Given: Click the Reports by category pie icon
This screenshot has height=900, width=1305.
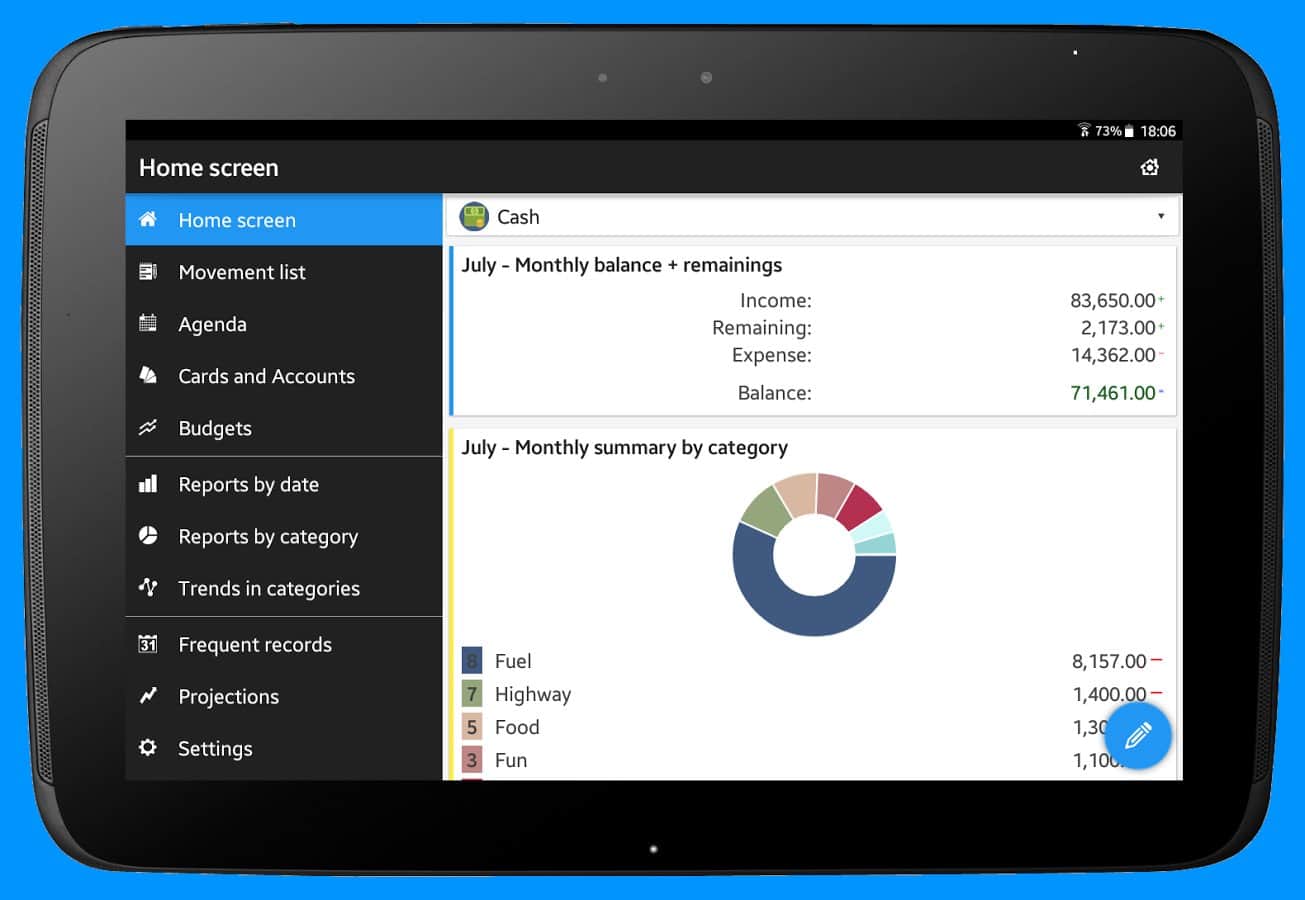Looking at the screenshot, I should [148, 536].
